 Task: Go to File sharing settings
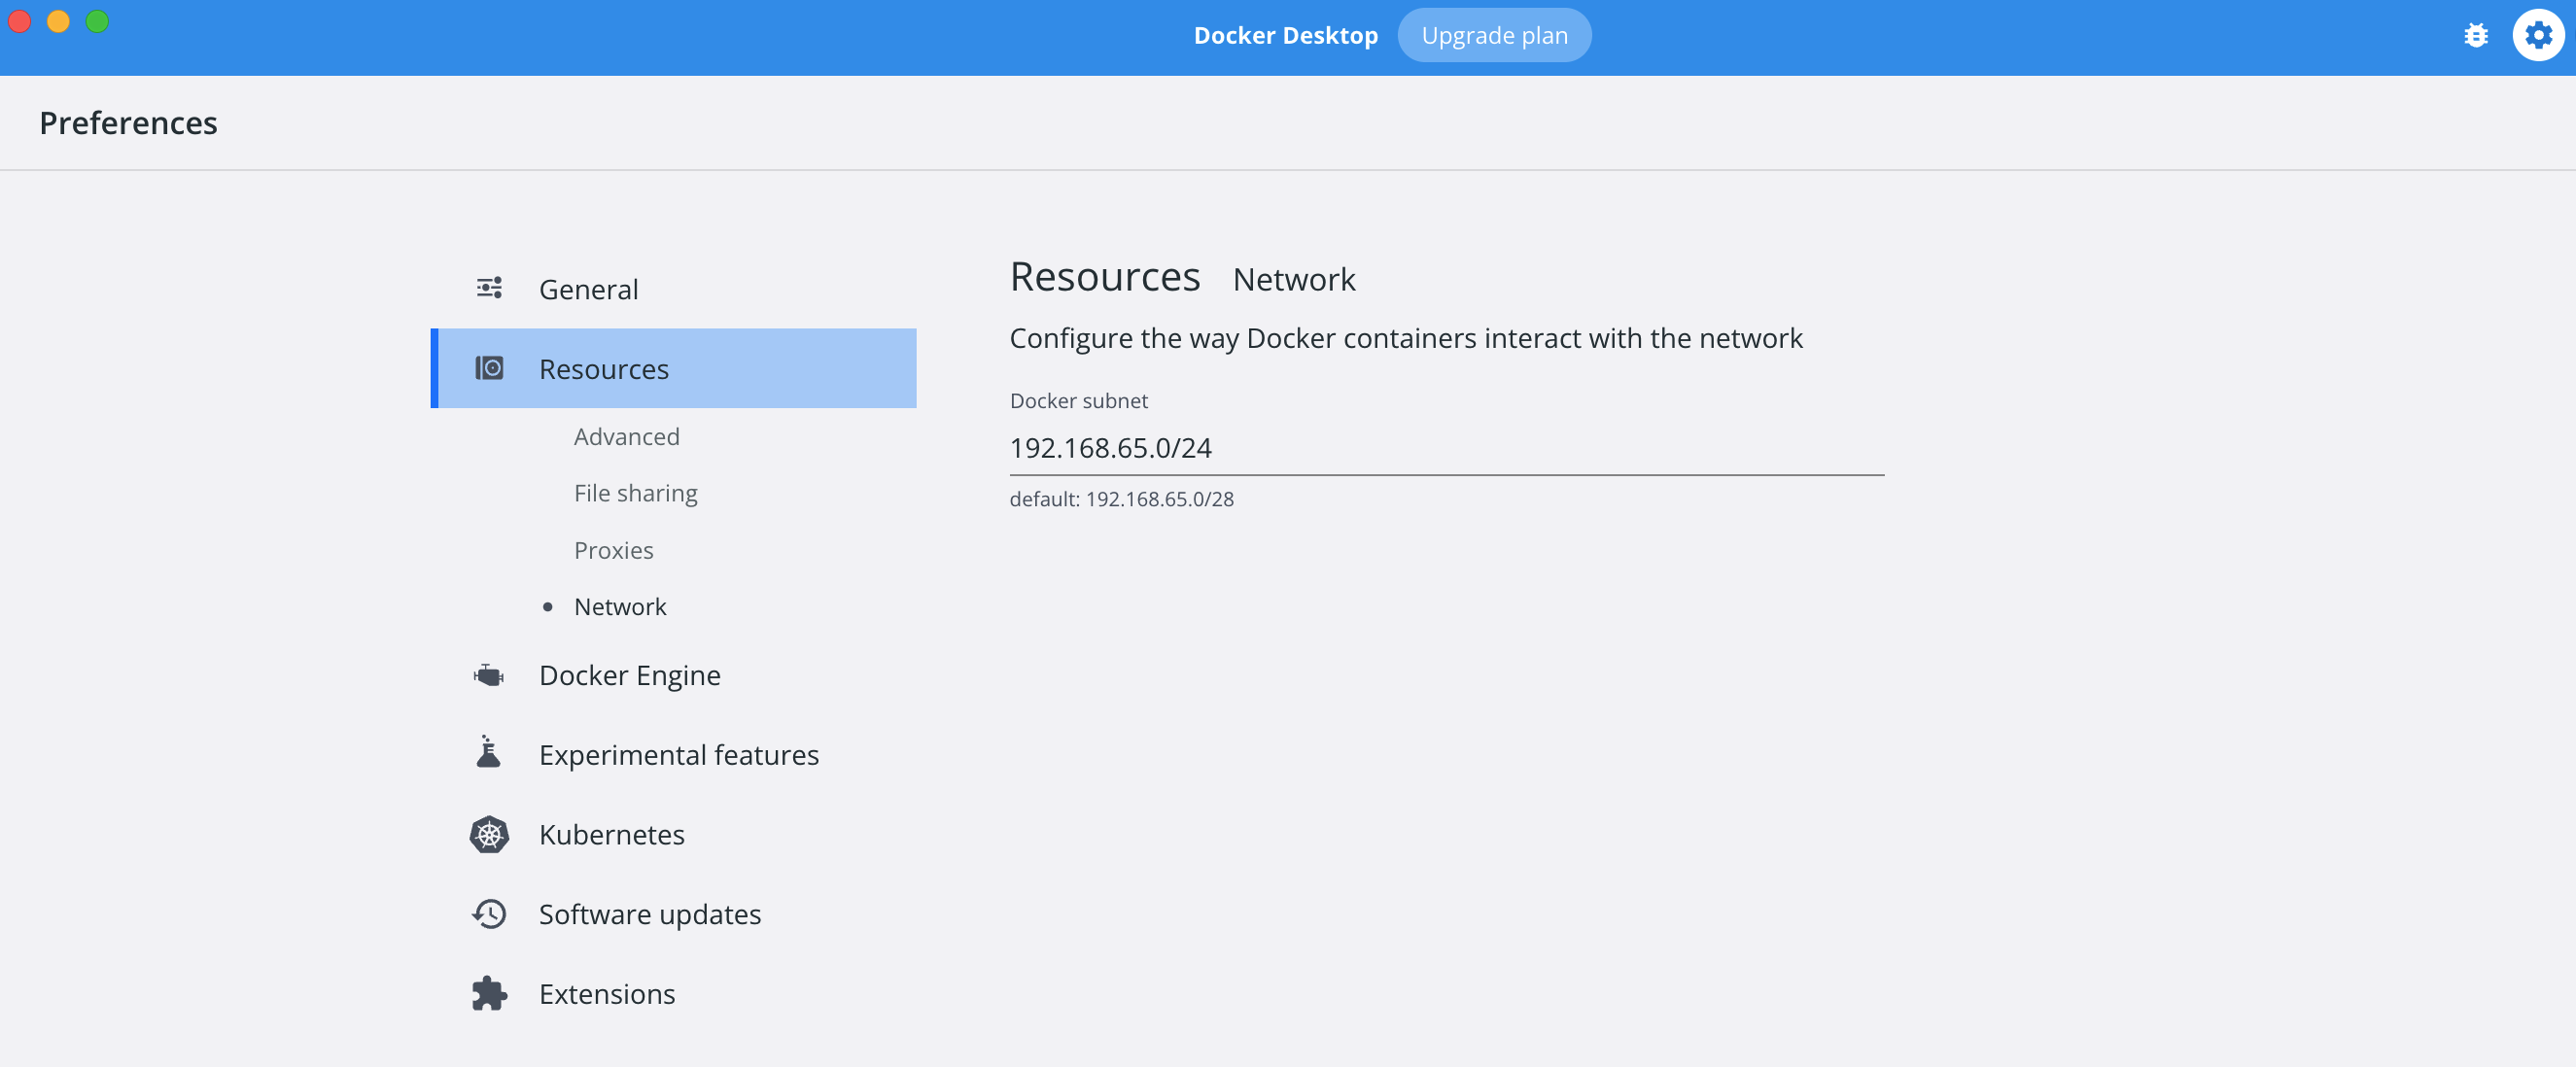pyautogui.click(x=635, y=493)
